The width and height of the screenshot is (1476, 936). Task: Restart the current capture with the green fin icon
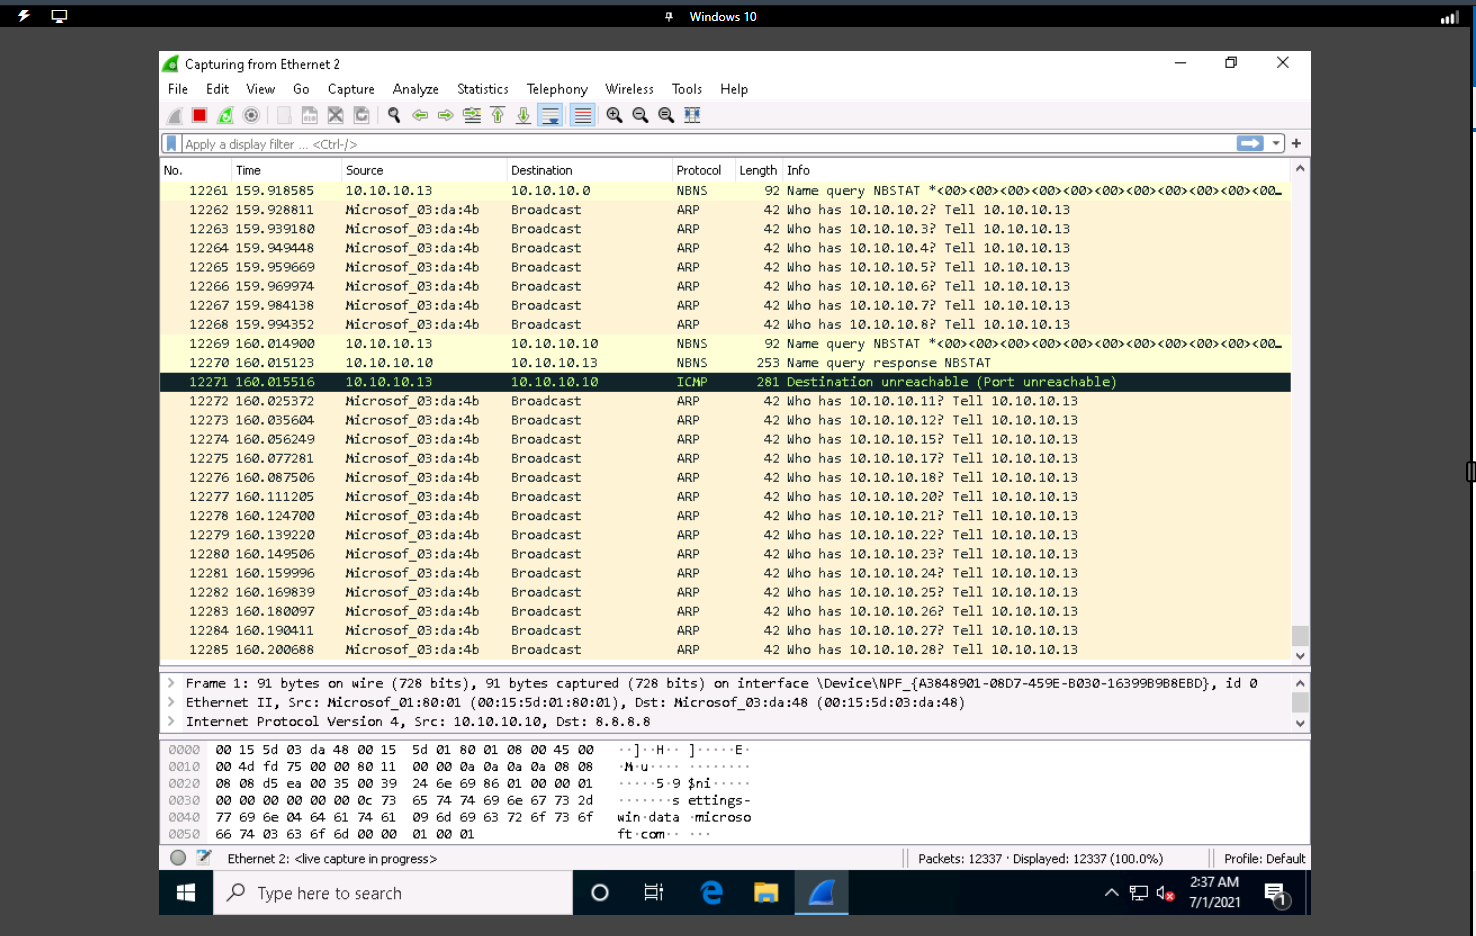click(226, 116)
